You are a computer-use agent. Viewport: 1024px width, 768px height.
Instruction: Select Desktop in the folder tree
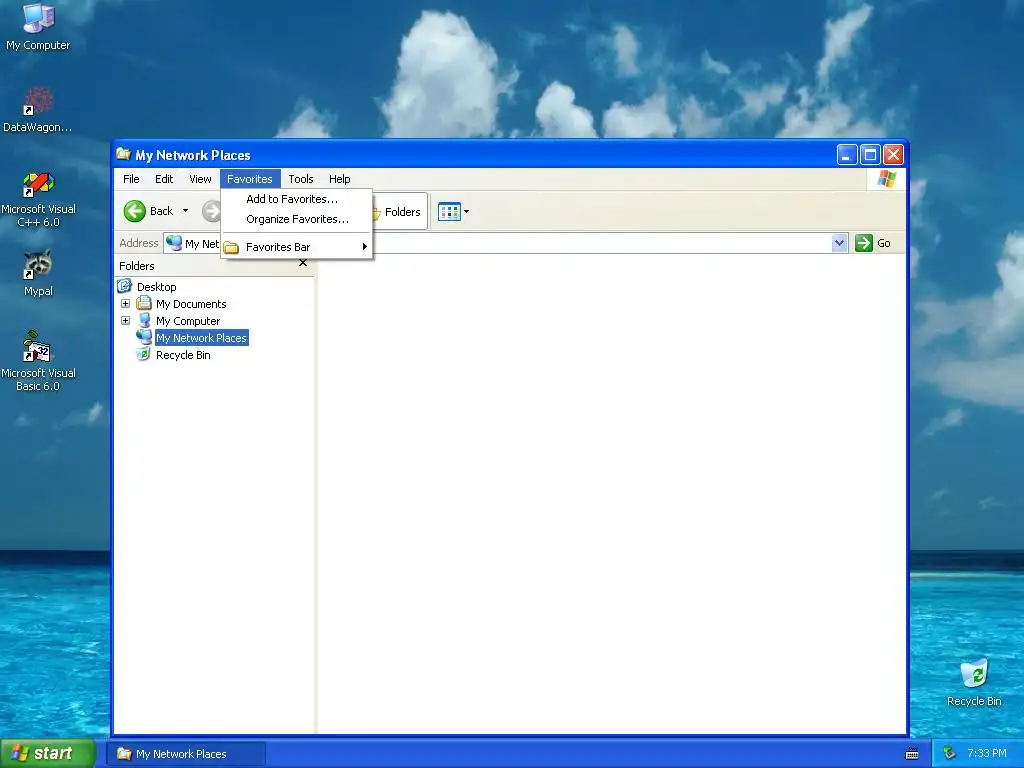pos(157,287)
